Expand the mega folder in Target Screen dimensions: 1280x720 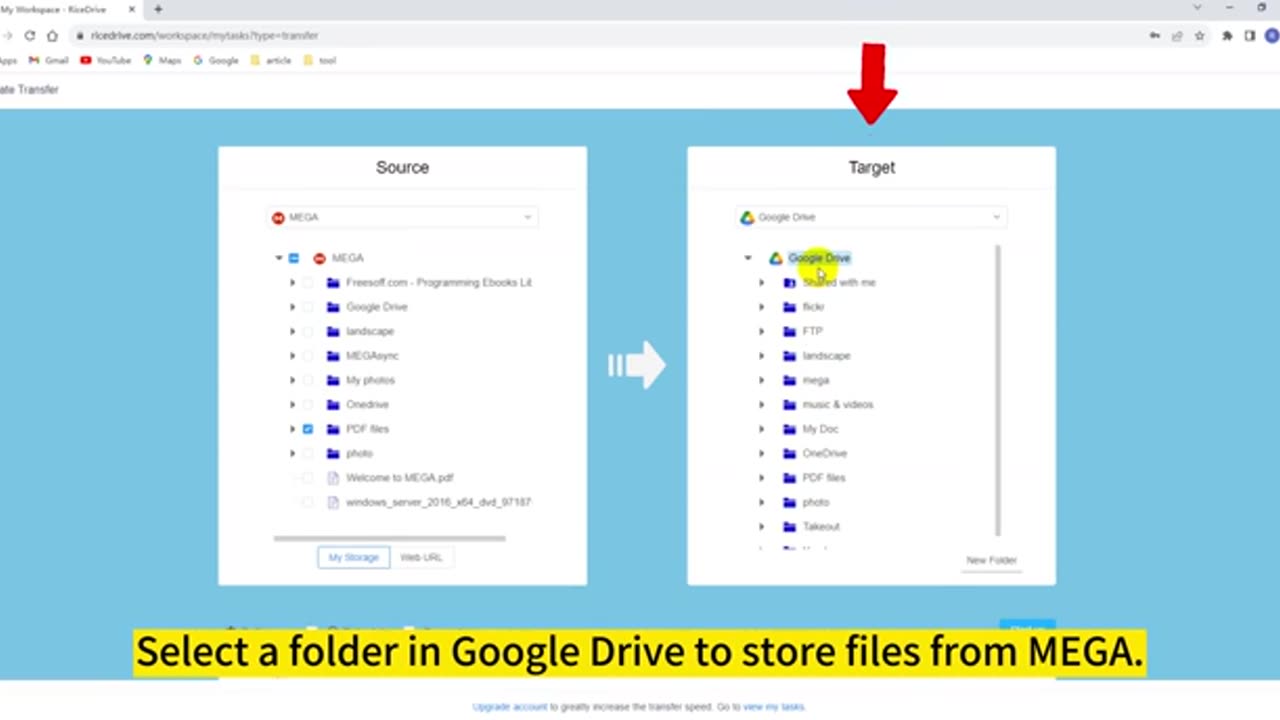(762, 380)
